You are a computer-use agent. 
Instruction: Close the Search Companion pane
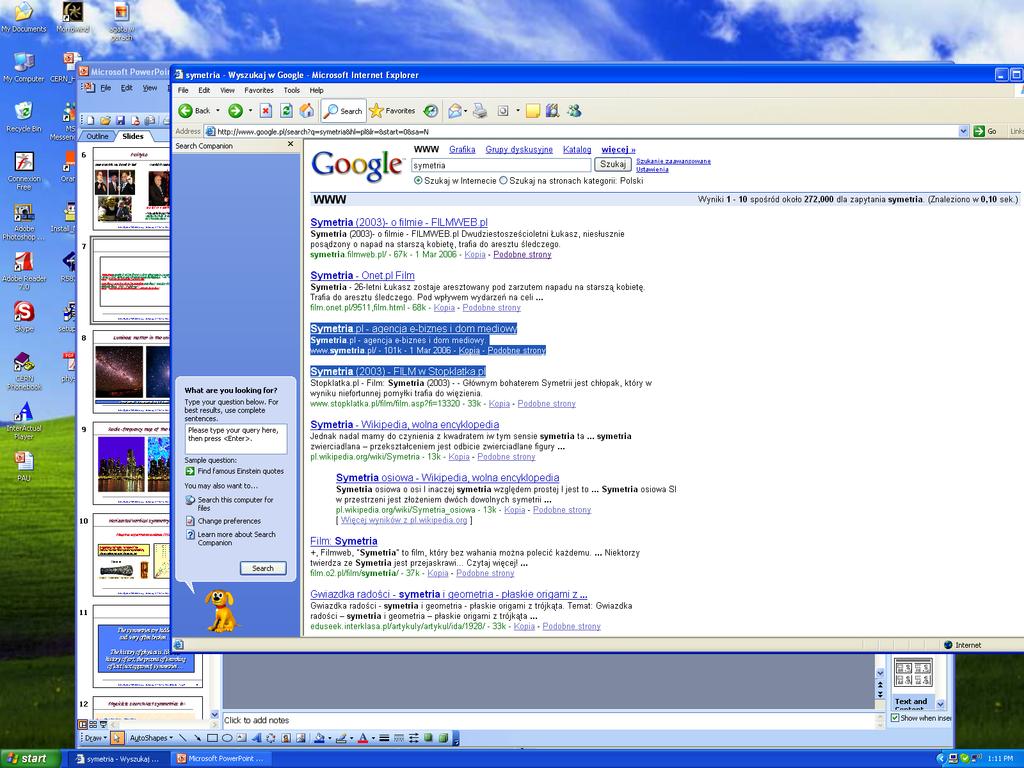[291, 144]
